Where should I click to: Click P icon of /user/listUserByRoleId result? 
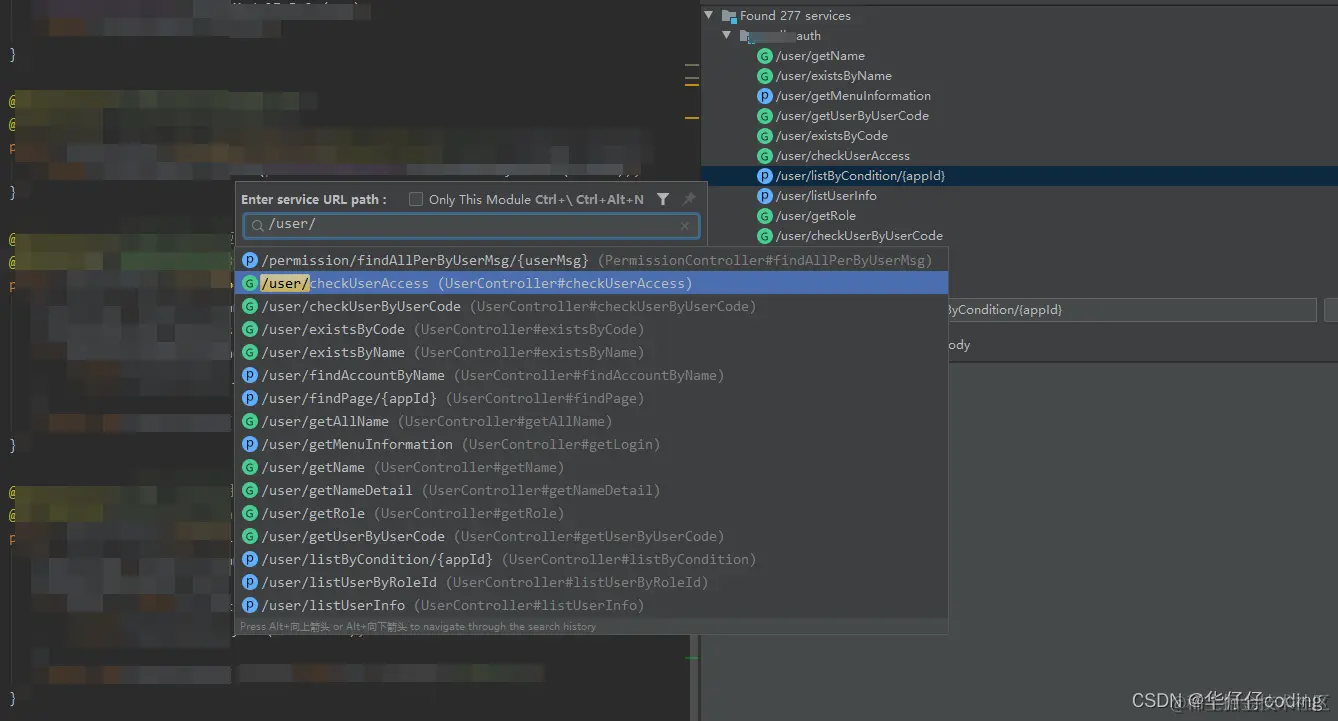251,582
